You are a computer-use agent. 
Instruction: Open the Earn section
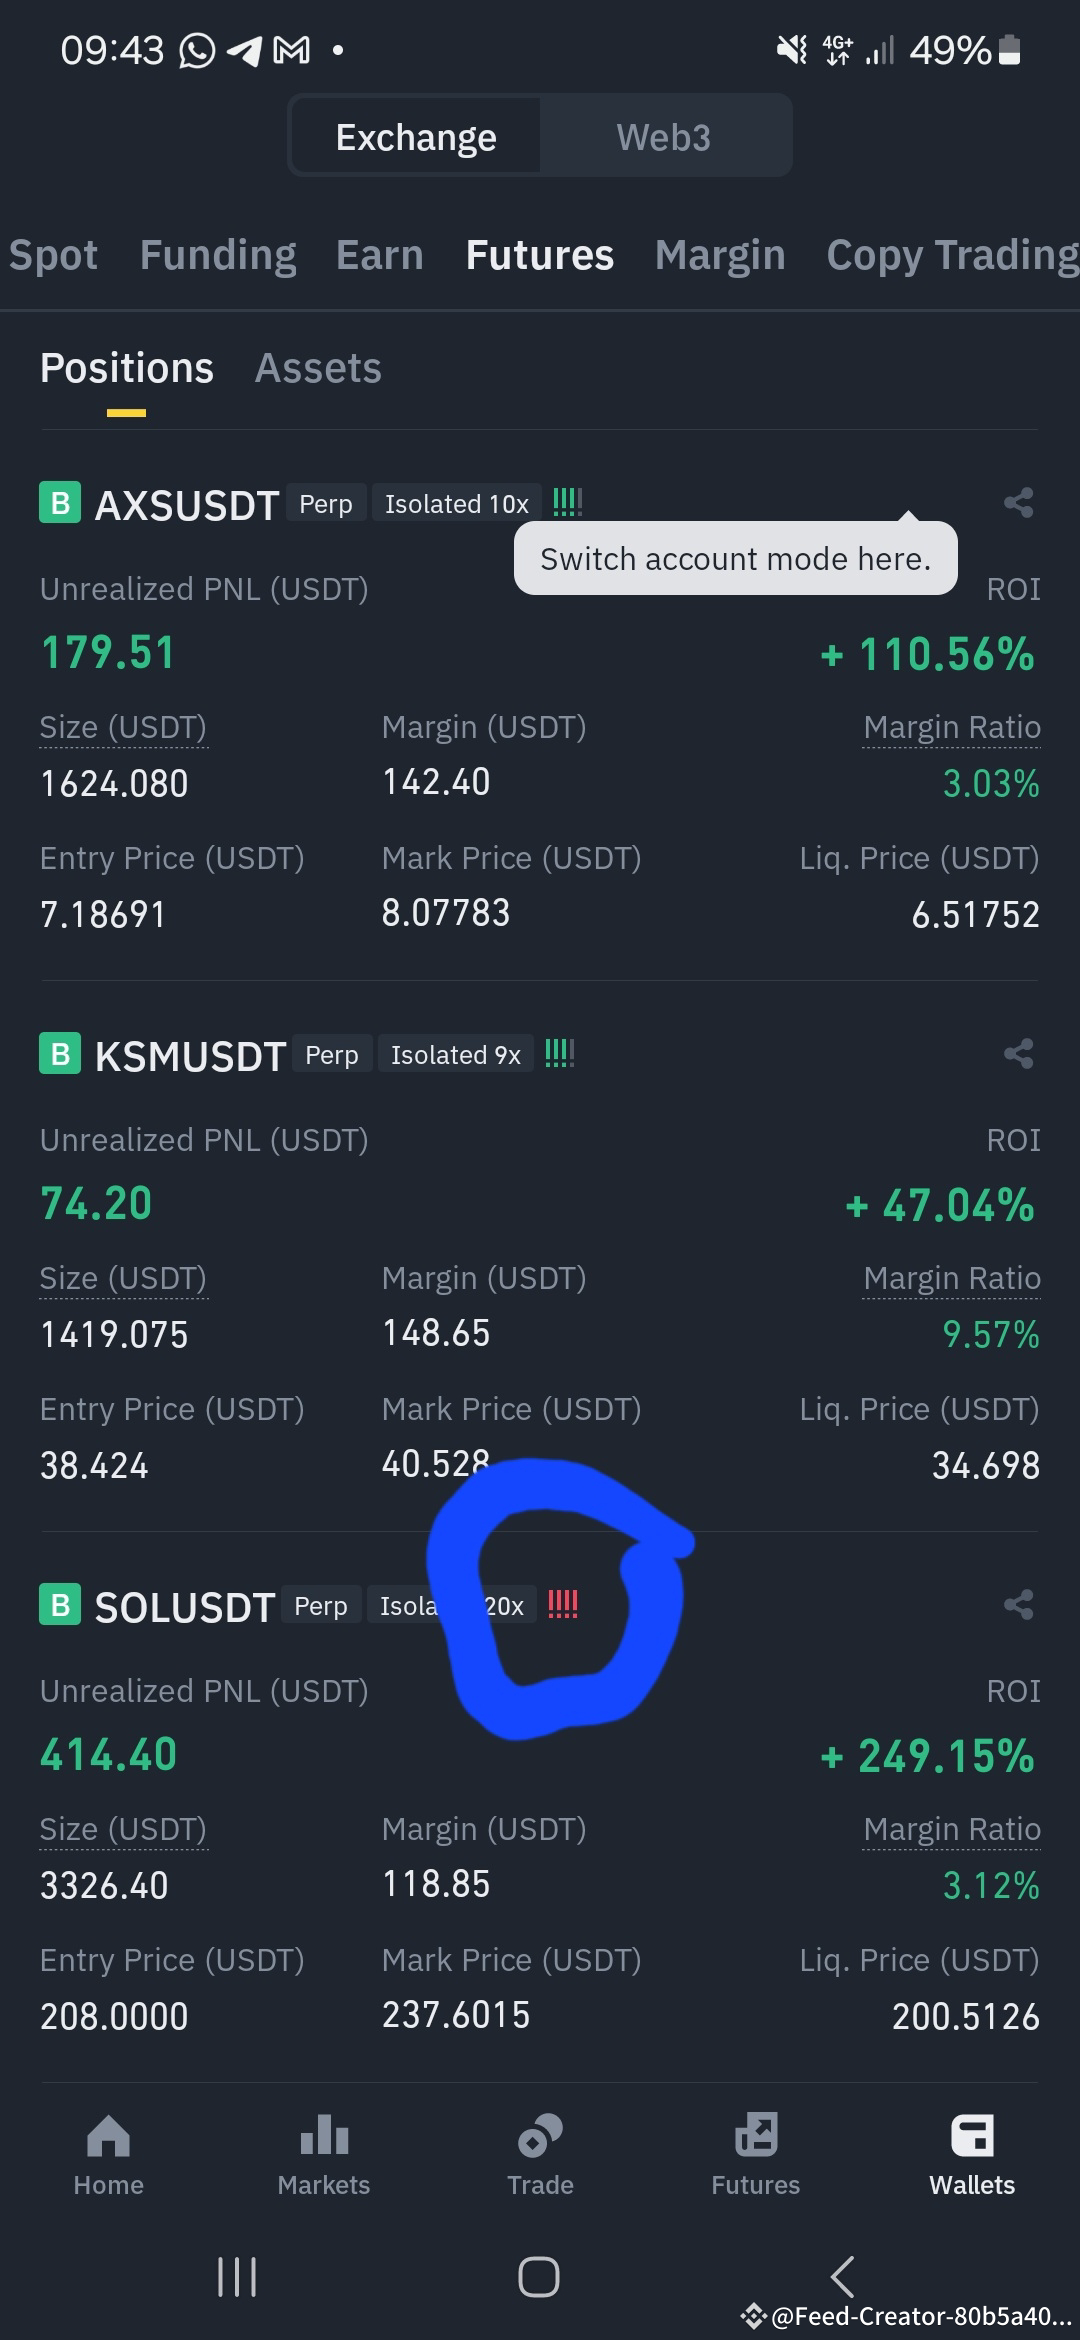point(380,255)
